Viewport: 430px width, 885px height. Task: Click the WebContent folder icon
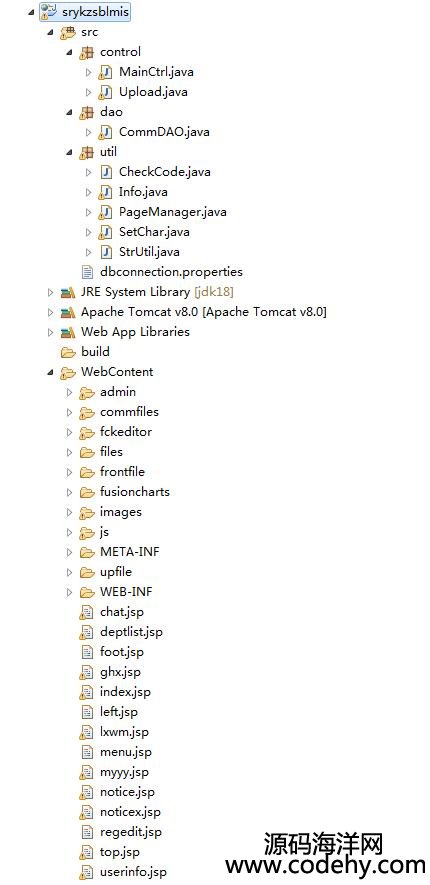click(x=68, y=372)
